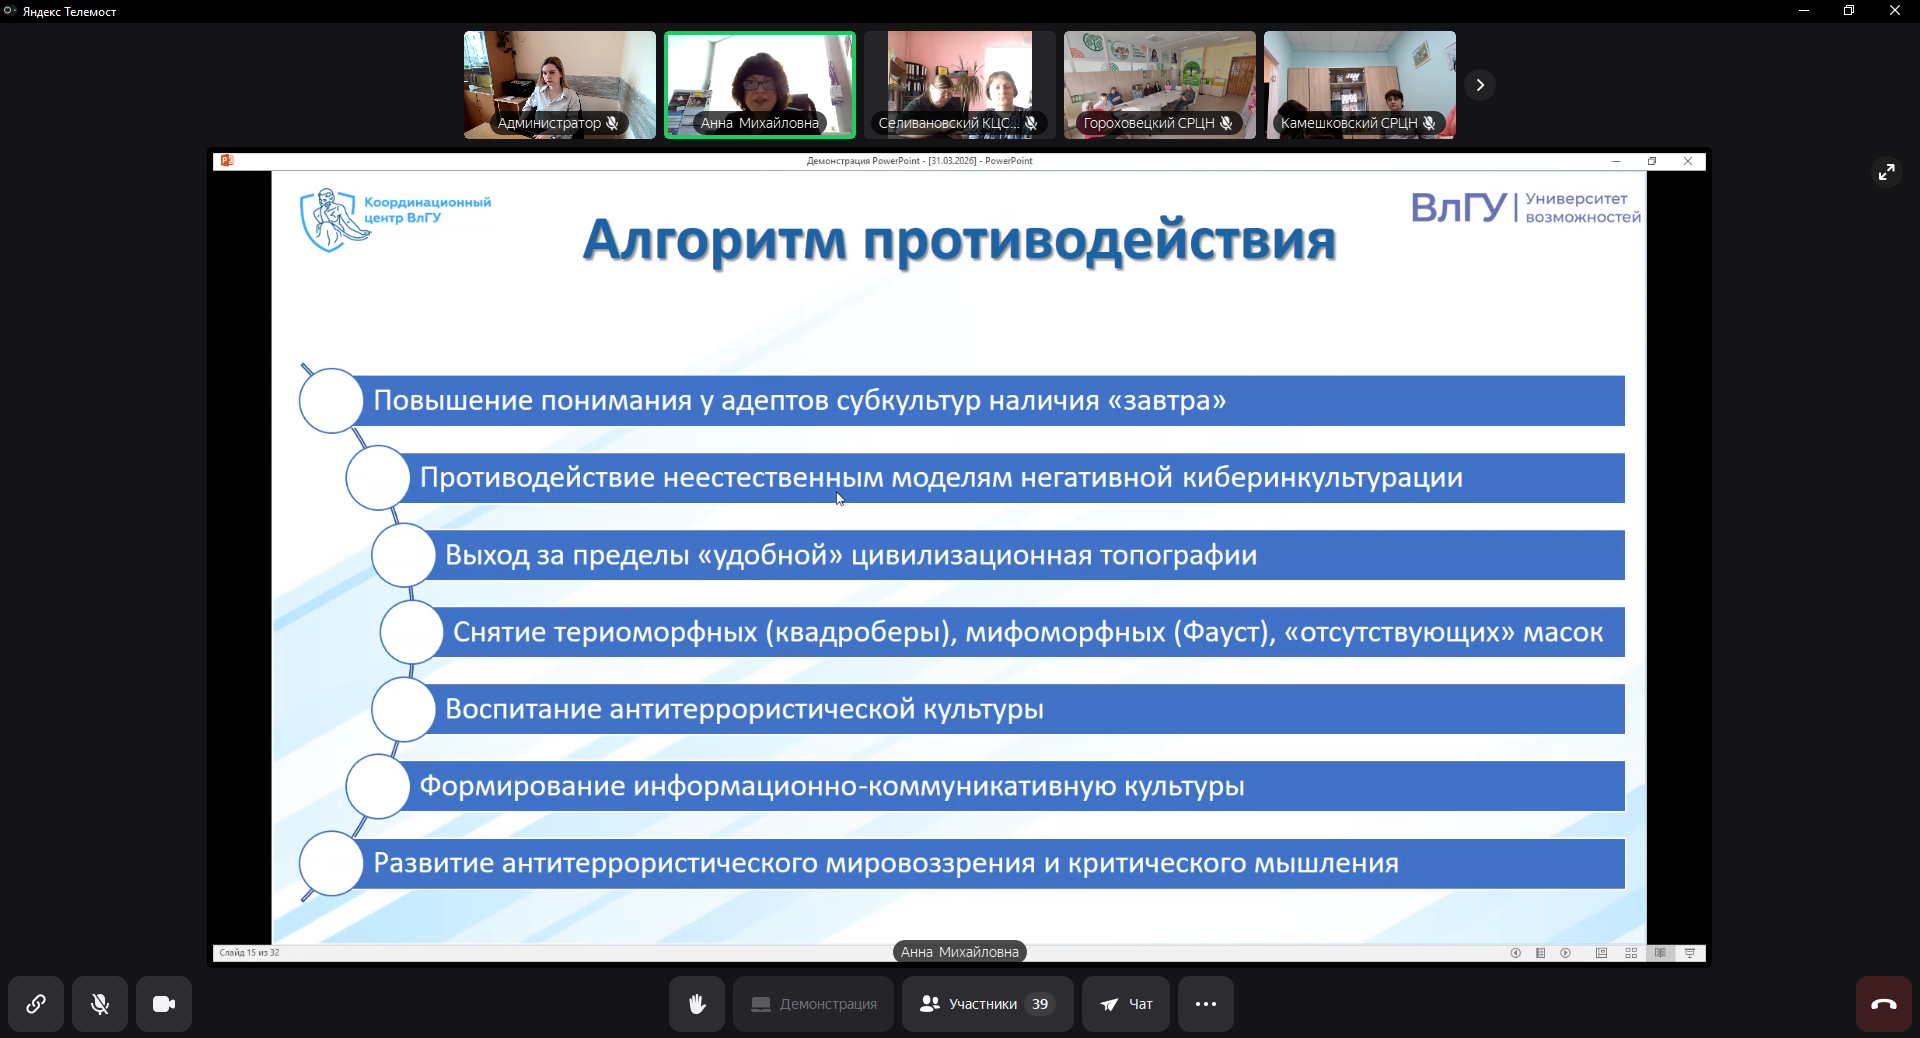The image size is (1920, 1038).
Task: Open the three-dot more options menu
Action: [1205, 1004]
